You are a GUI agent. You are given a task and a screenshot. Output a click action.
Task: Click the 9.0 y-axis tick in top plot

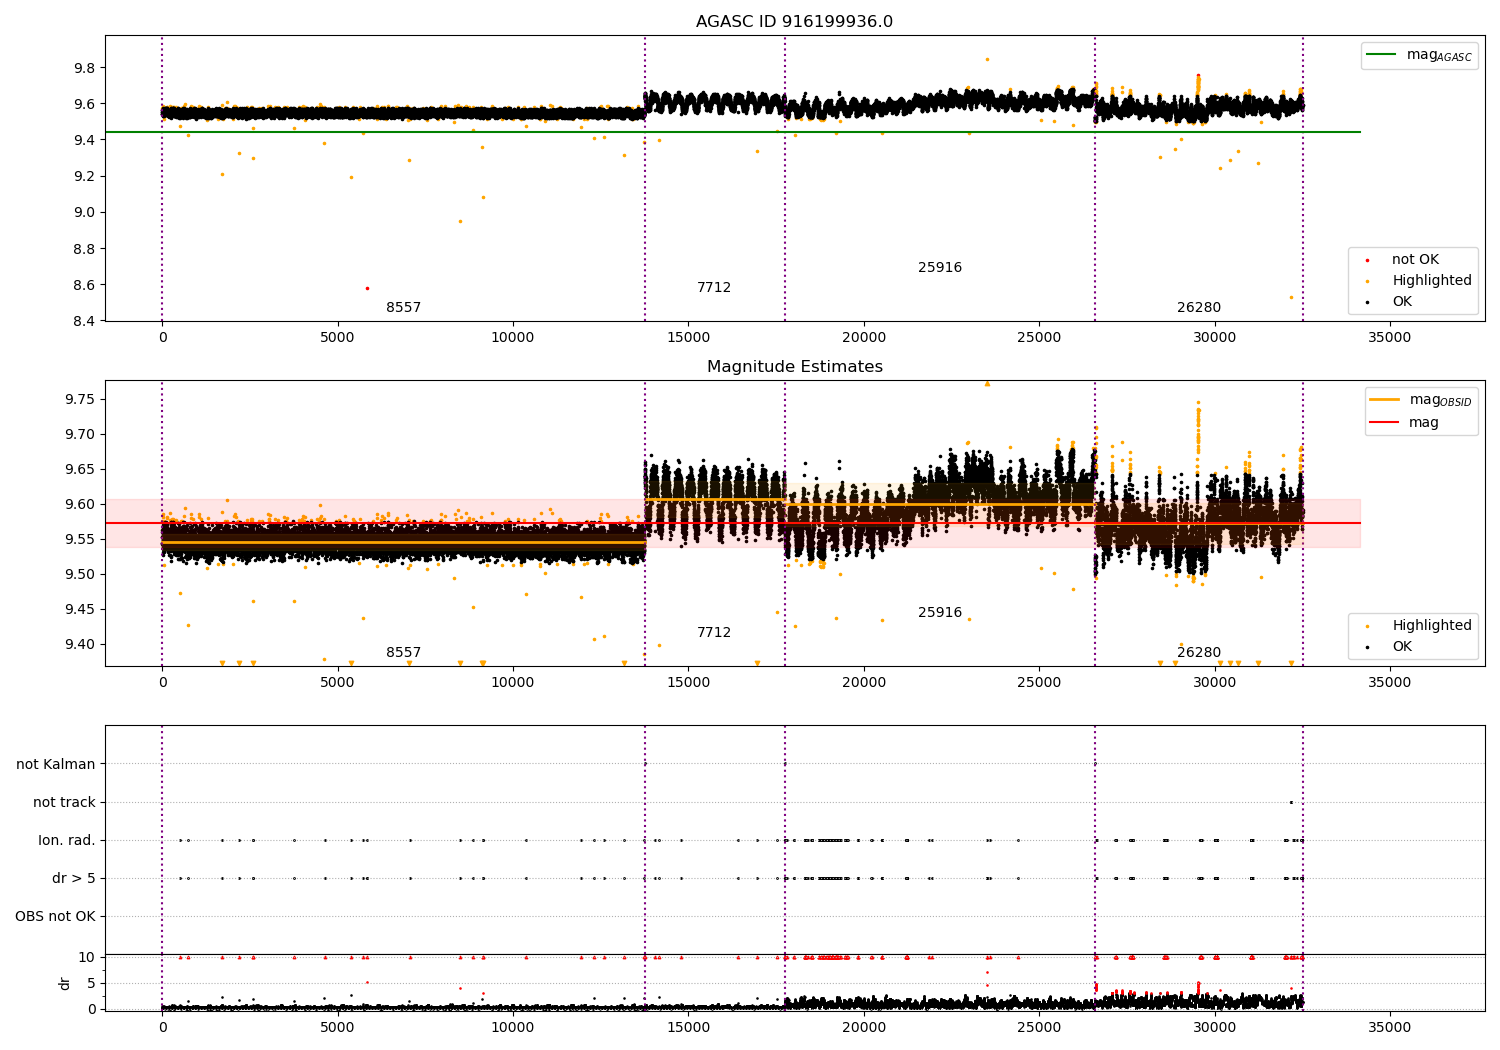(x=84, y=212)
